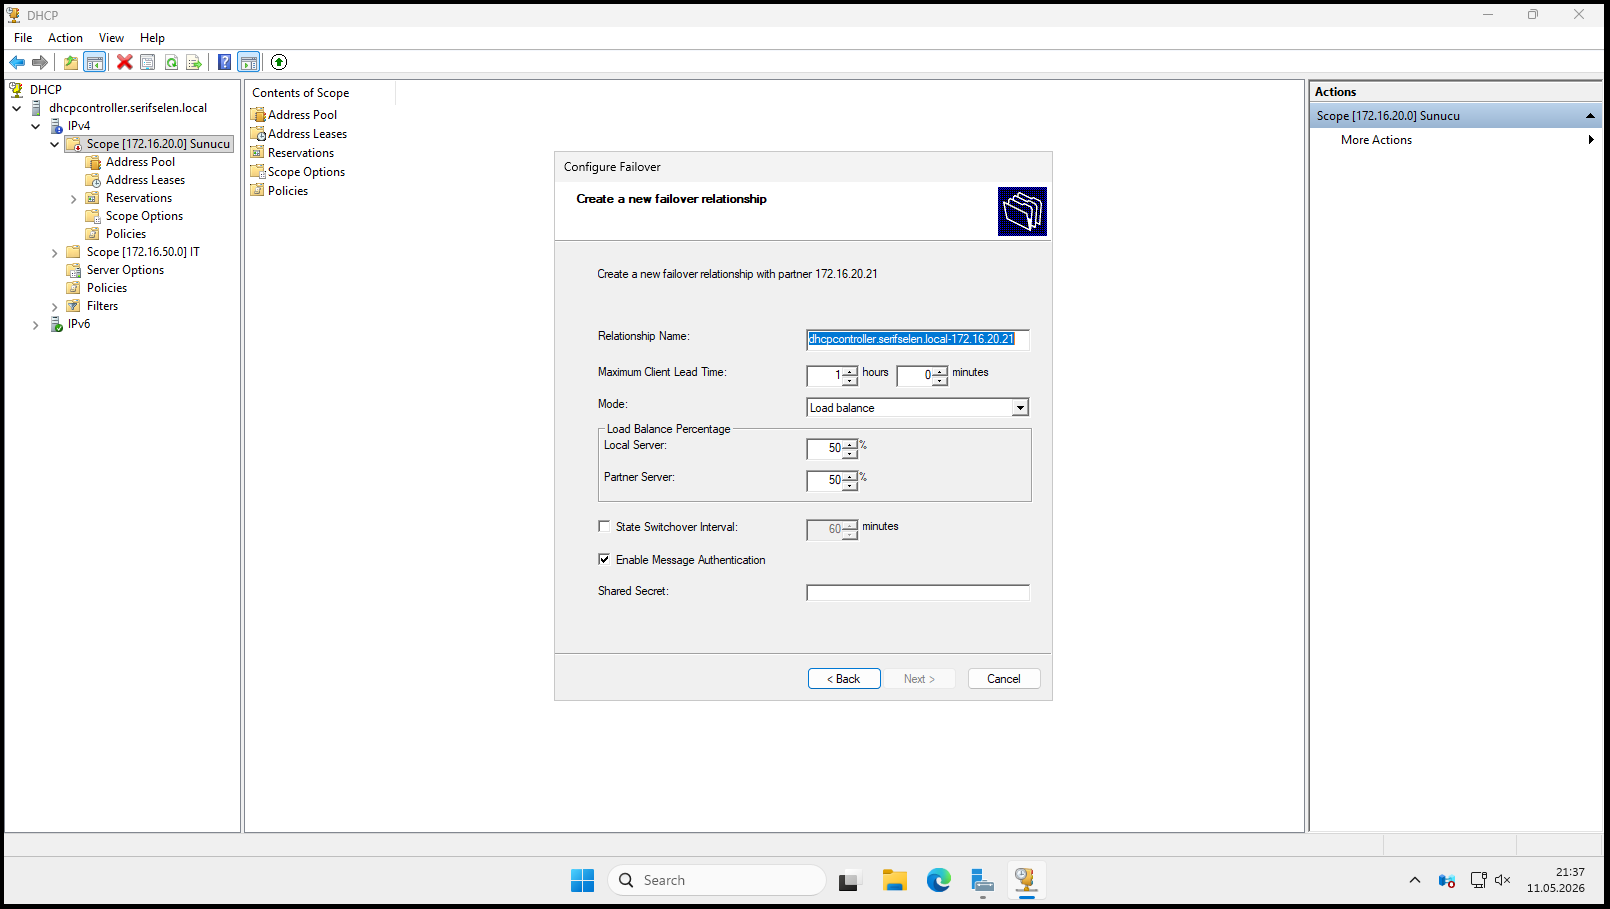Screen dimensions: 1610x909
Task: Expand the Scope [172.16.50.0] IT node
Action: pos(55,253)
